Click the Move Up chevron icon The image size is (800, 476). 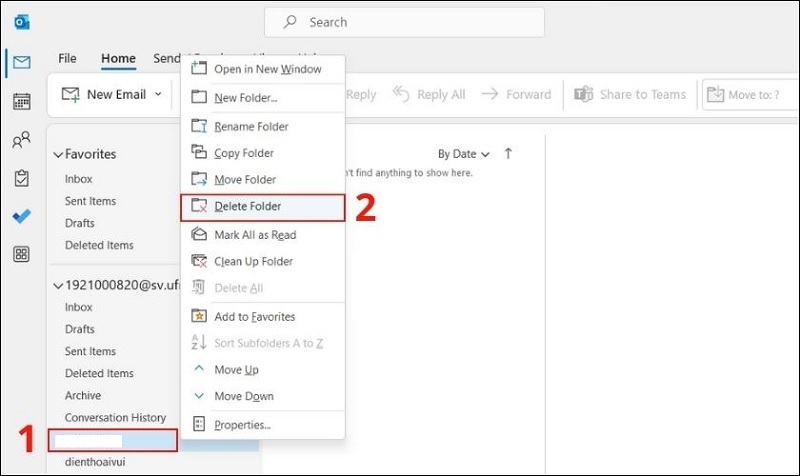[199, 368]
